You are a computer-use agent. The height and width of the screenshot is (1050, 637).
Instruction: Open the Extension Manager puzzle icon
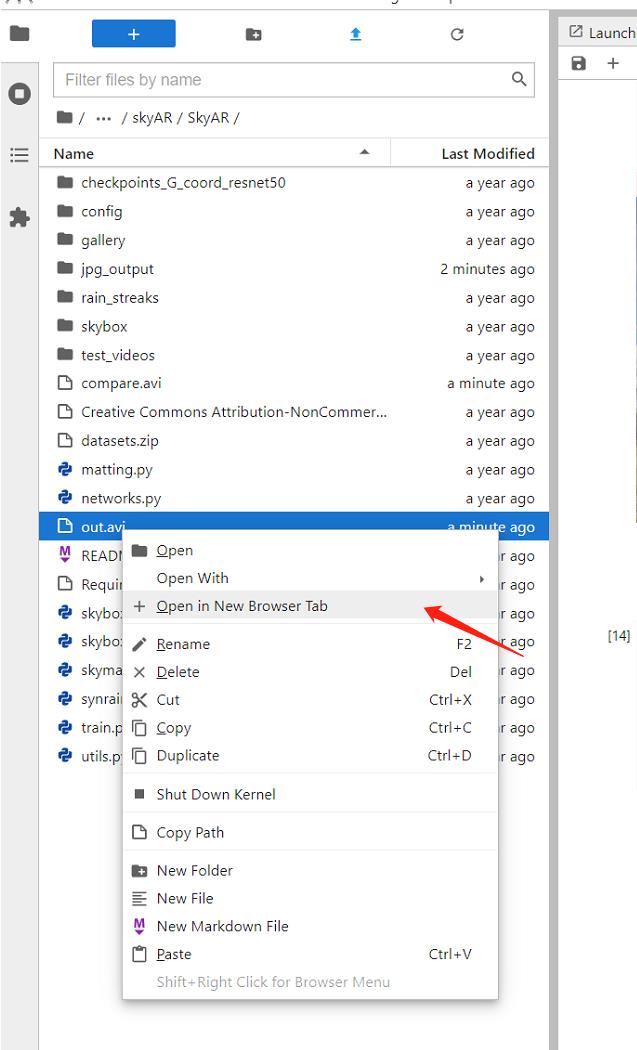pyautogui.click(x=19, y=217)
